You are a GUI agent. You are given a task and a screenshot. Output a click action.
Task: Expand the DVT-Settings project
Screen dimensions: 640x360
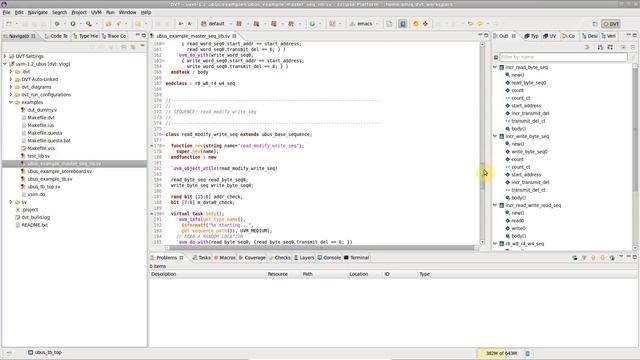[5, 56]
